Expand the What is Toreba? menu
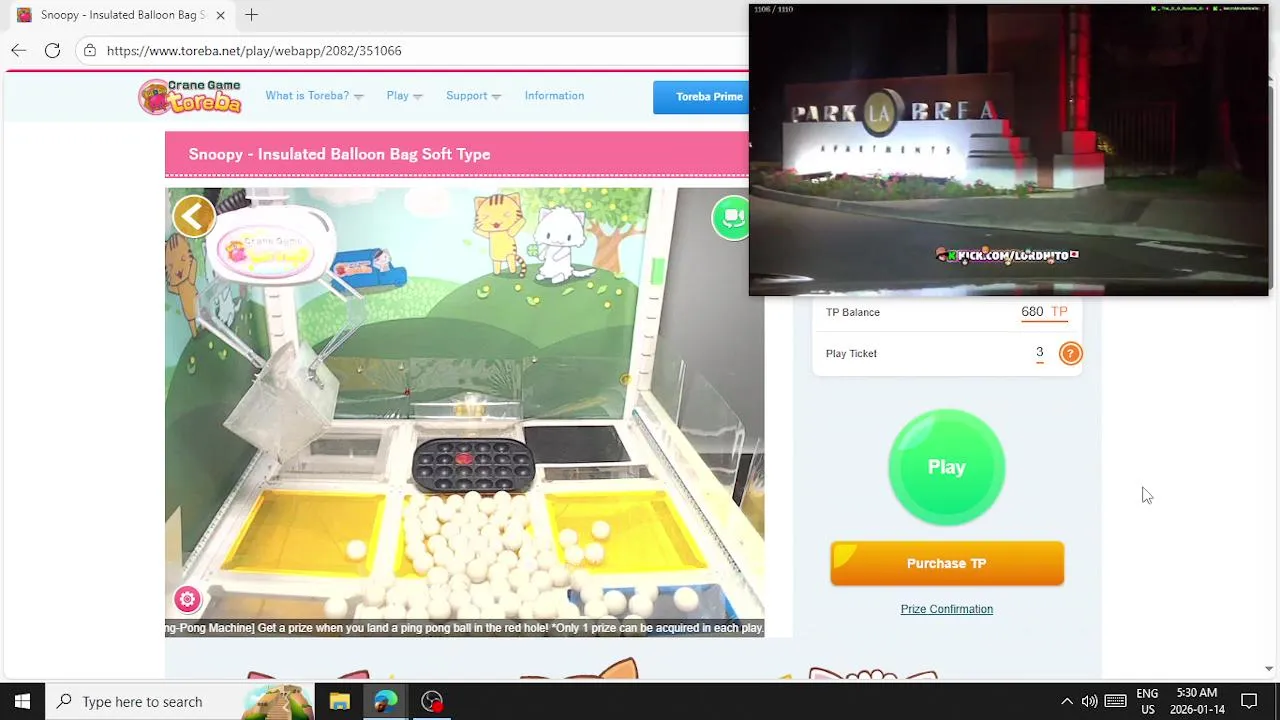Screen dimensions: 1280x720 (314, 96)
